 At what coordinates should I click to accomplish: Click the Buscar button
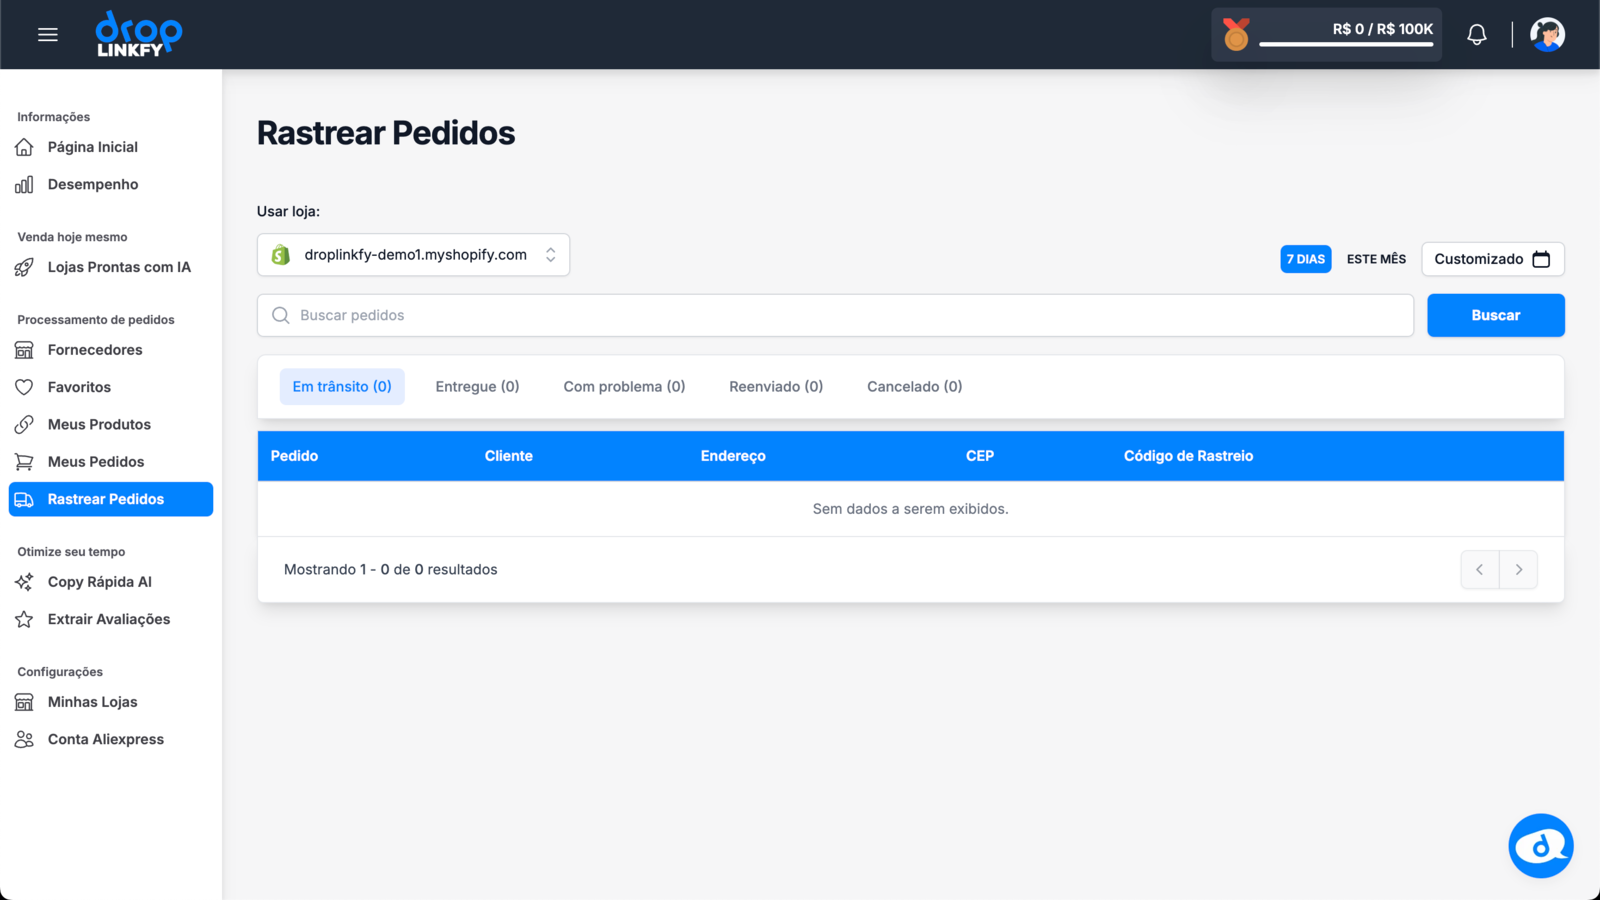click(x=1495, y=315)
